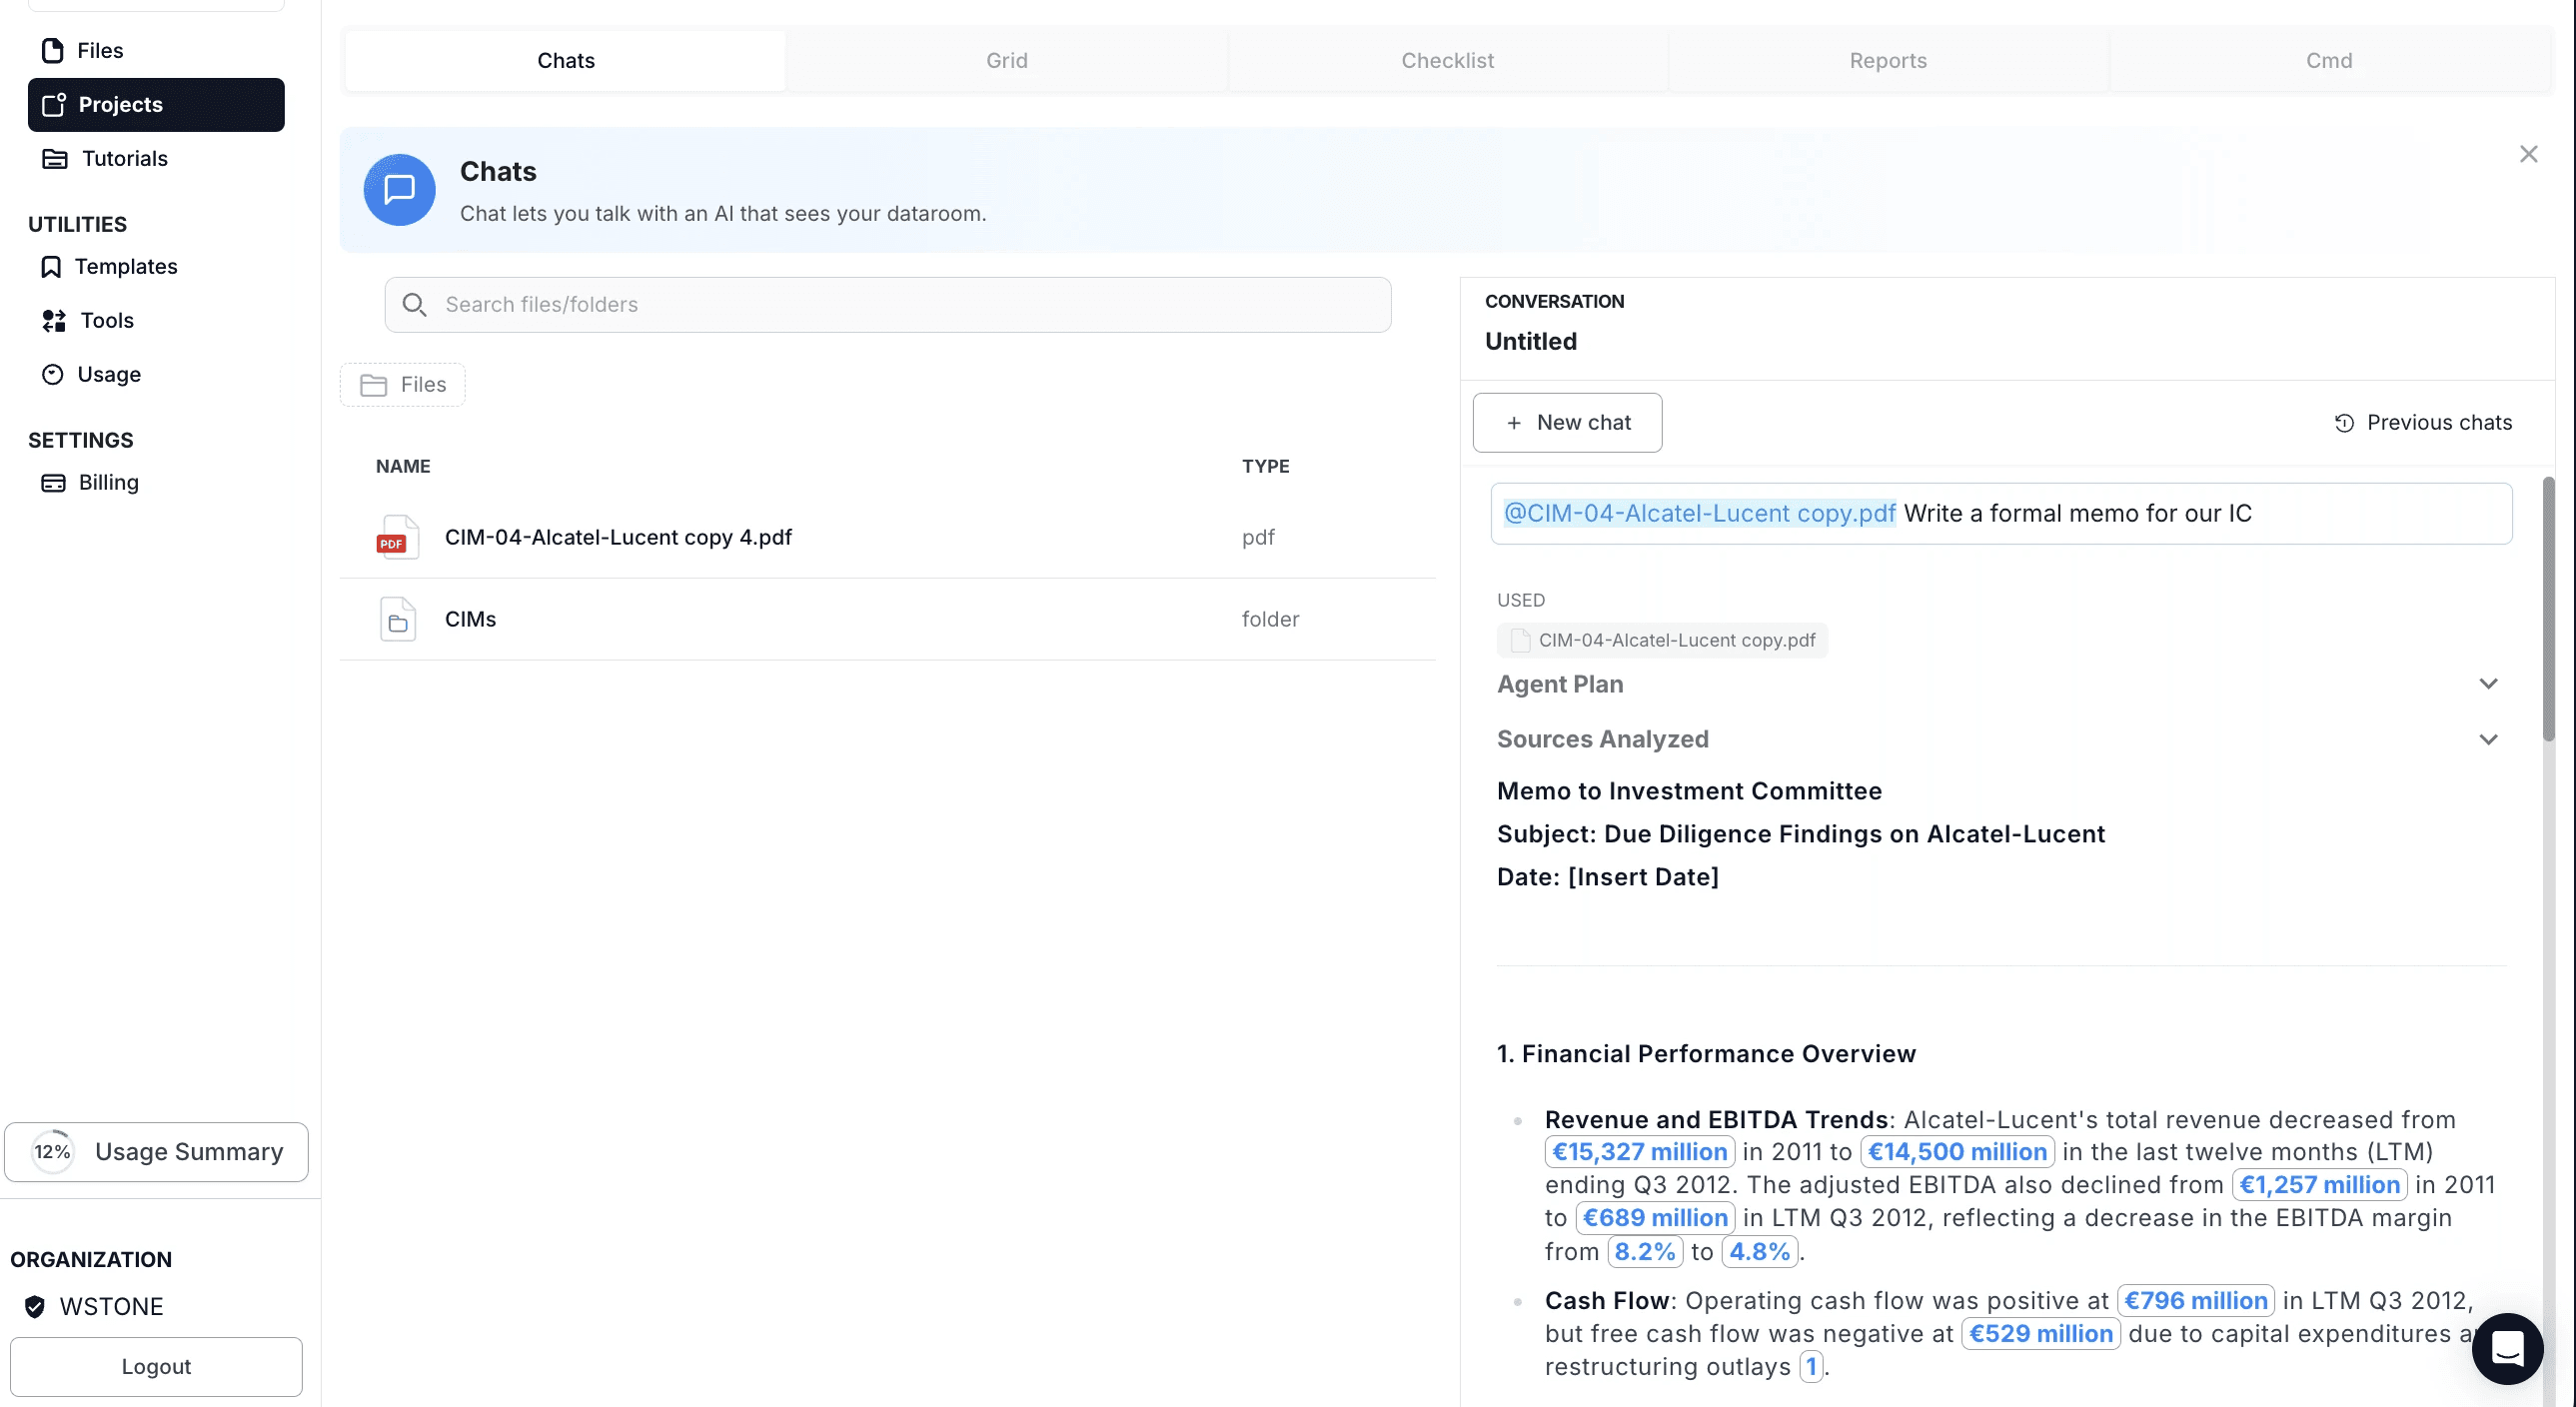This screenshot has width=2576, height=1407.
Task: Open the Usage Summary button
Action: (x=156, y=1152)
